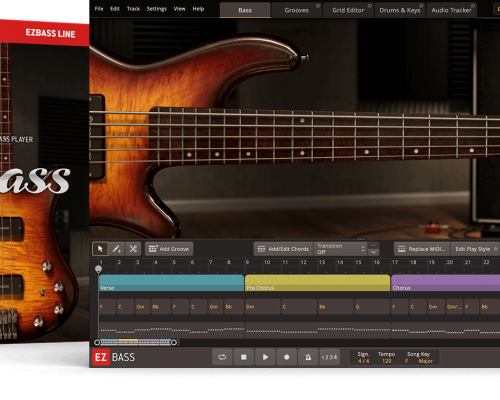The image size is (500, 400).
Task: Toggle the metronome
Action: (308, 357)
